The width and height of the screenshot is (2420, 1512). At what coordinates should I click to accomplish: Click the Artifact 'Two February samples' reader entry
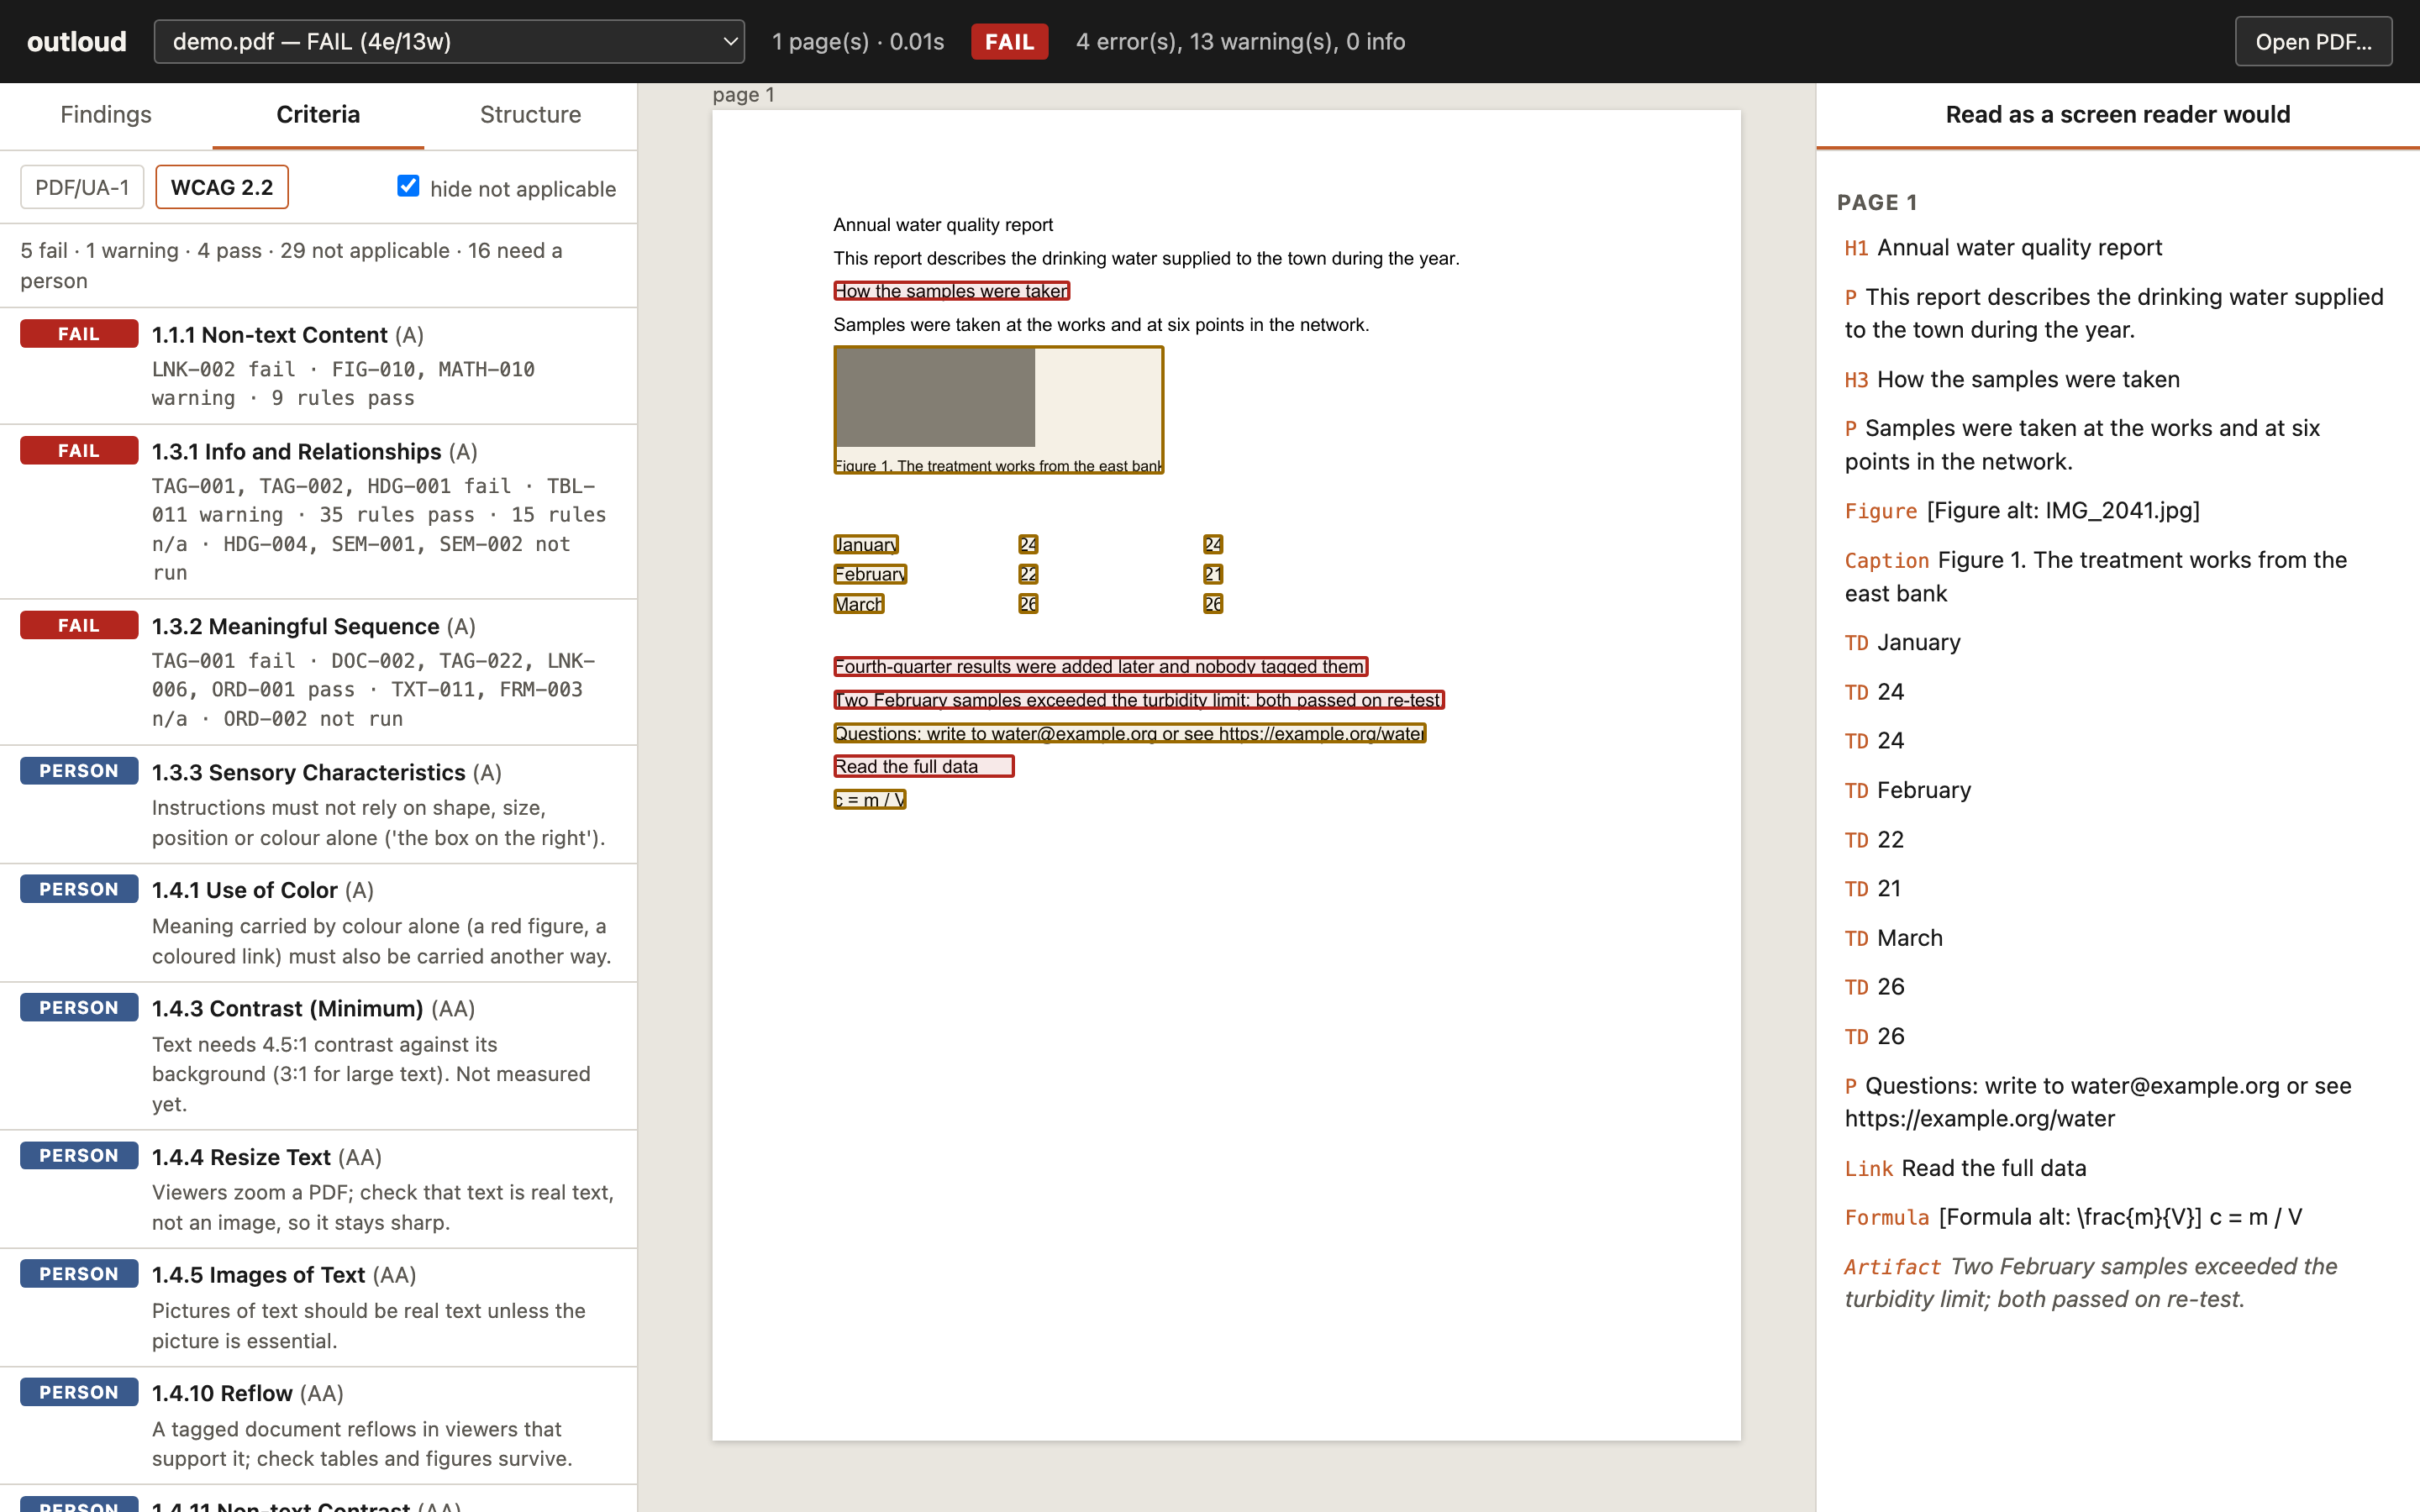click(x=2091, y=1282)
